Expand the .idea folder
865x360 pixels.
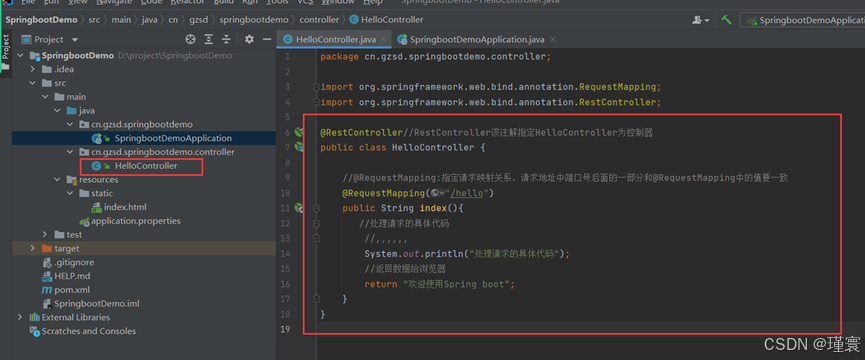(x=33, y=69)
